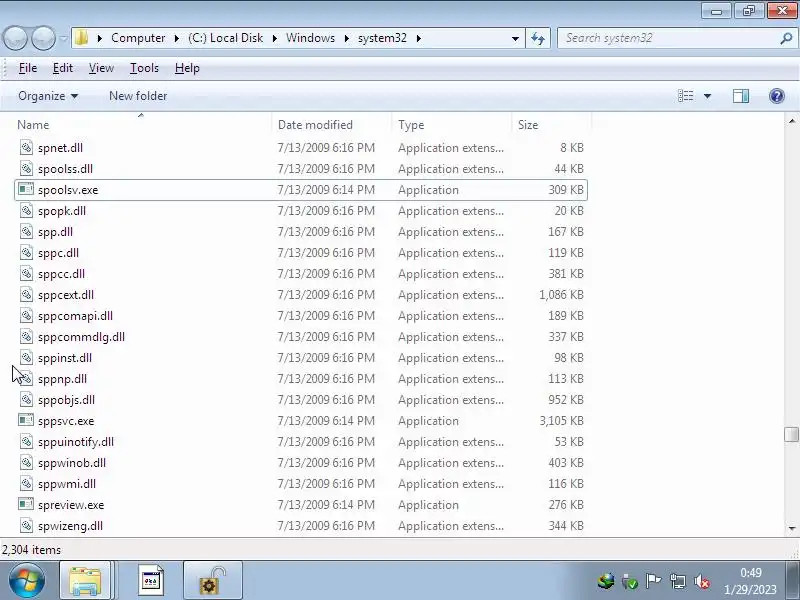Viewport: 800px width, 600px height.
Task: Click the Action Center flag tray icon
Action: tap(653, 581)
